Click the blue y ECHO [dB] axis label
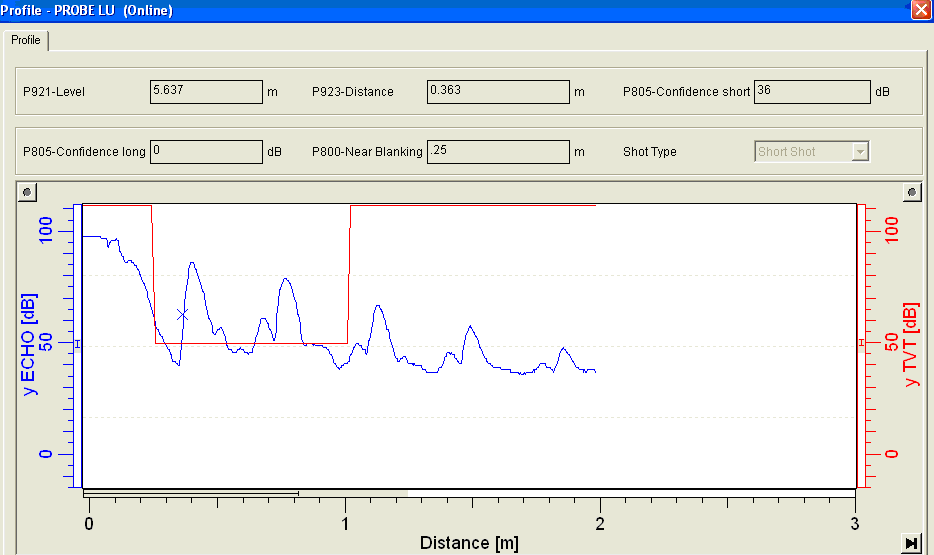 click(28, 344)
